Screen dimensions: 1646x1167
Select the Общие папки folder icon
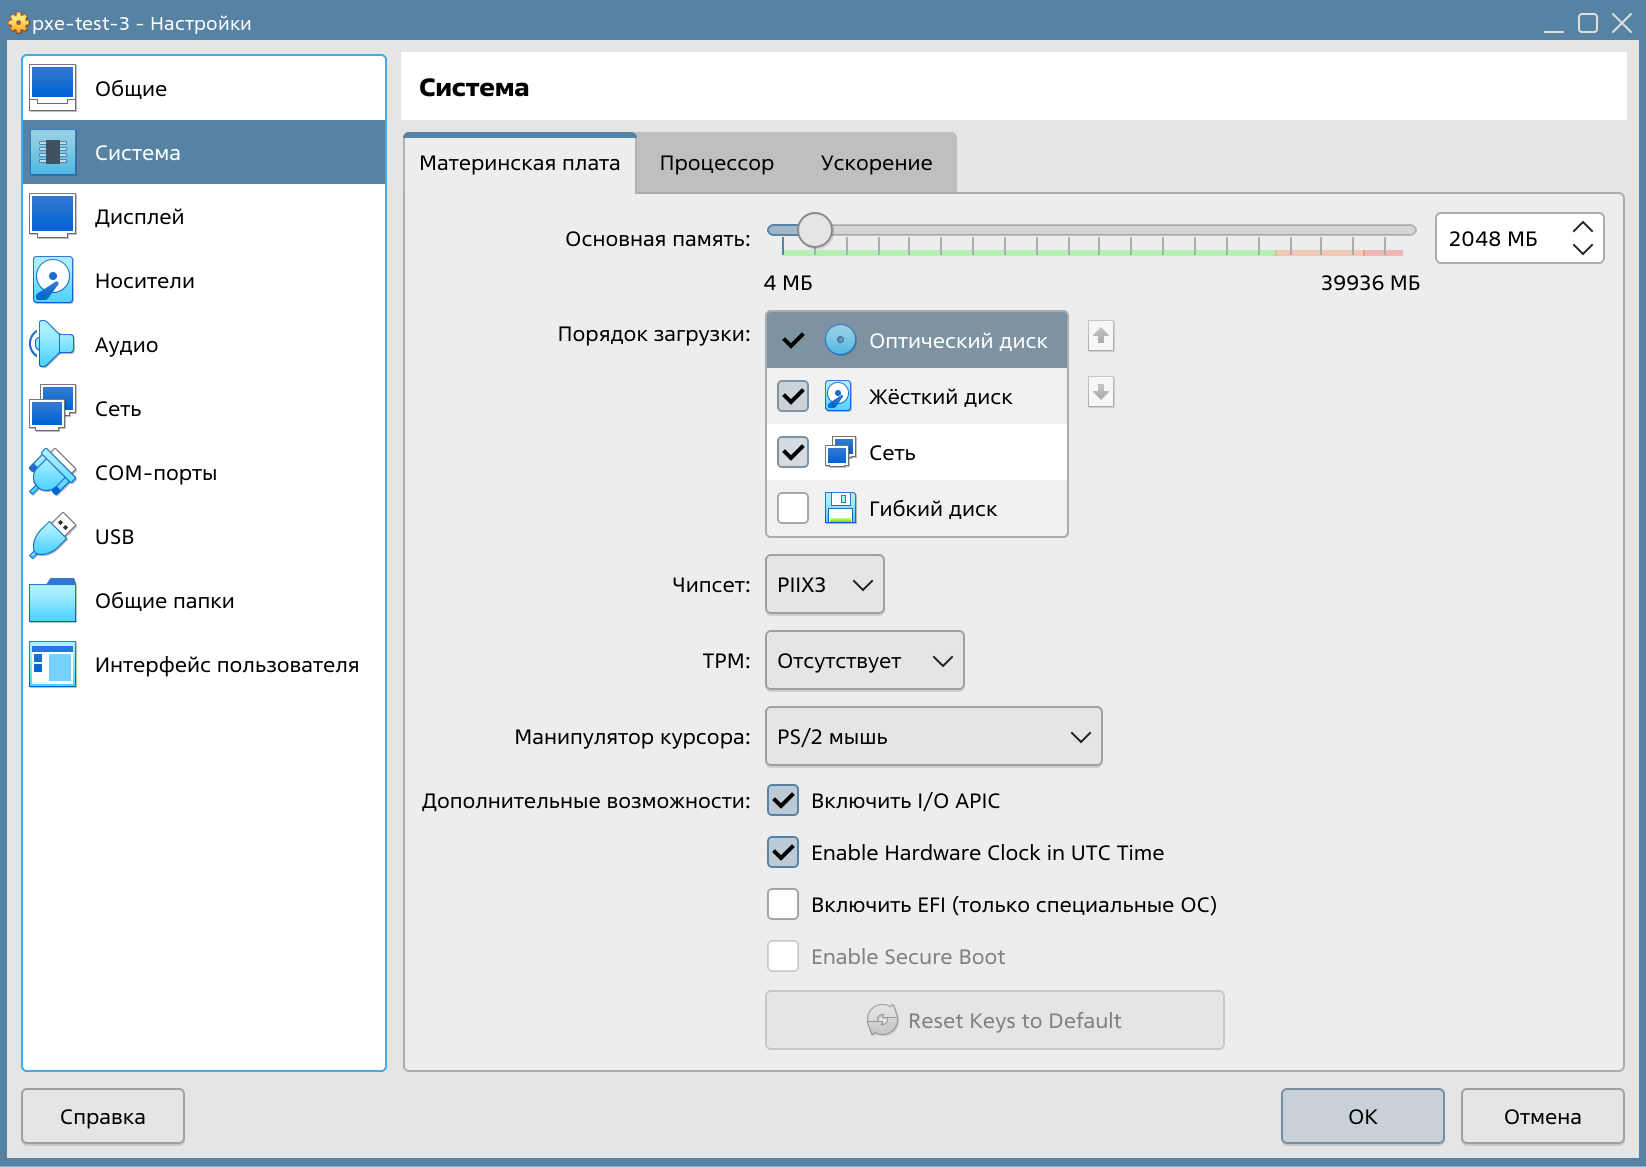pos(53,600)
